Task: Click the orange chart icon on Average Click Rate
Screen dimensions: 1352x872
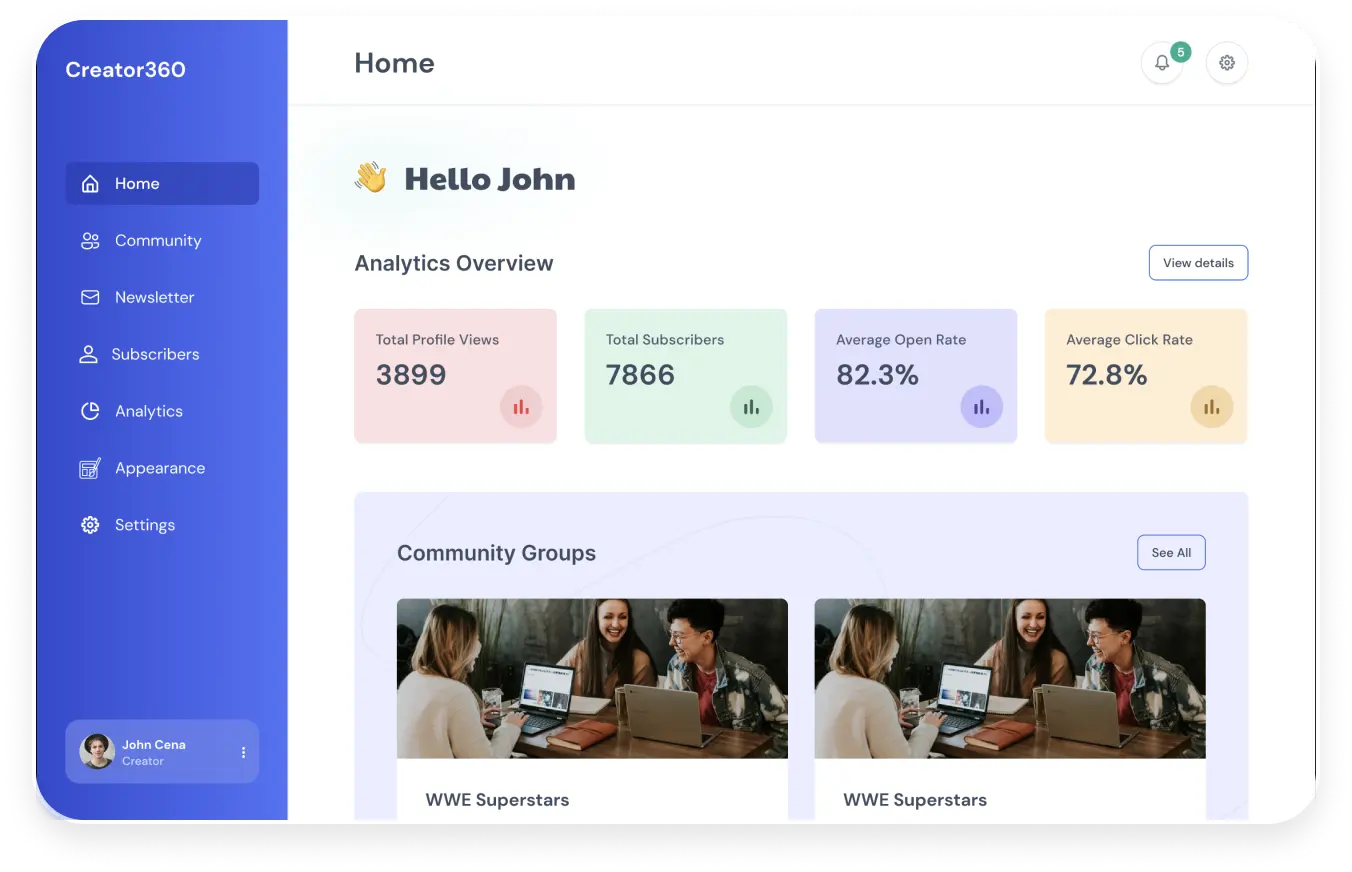Action: tap(1211, 407)
